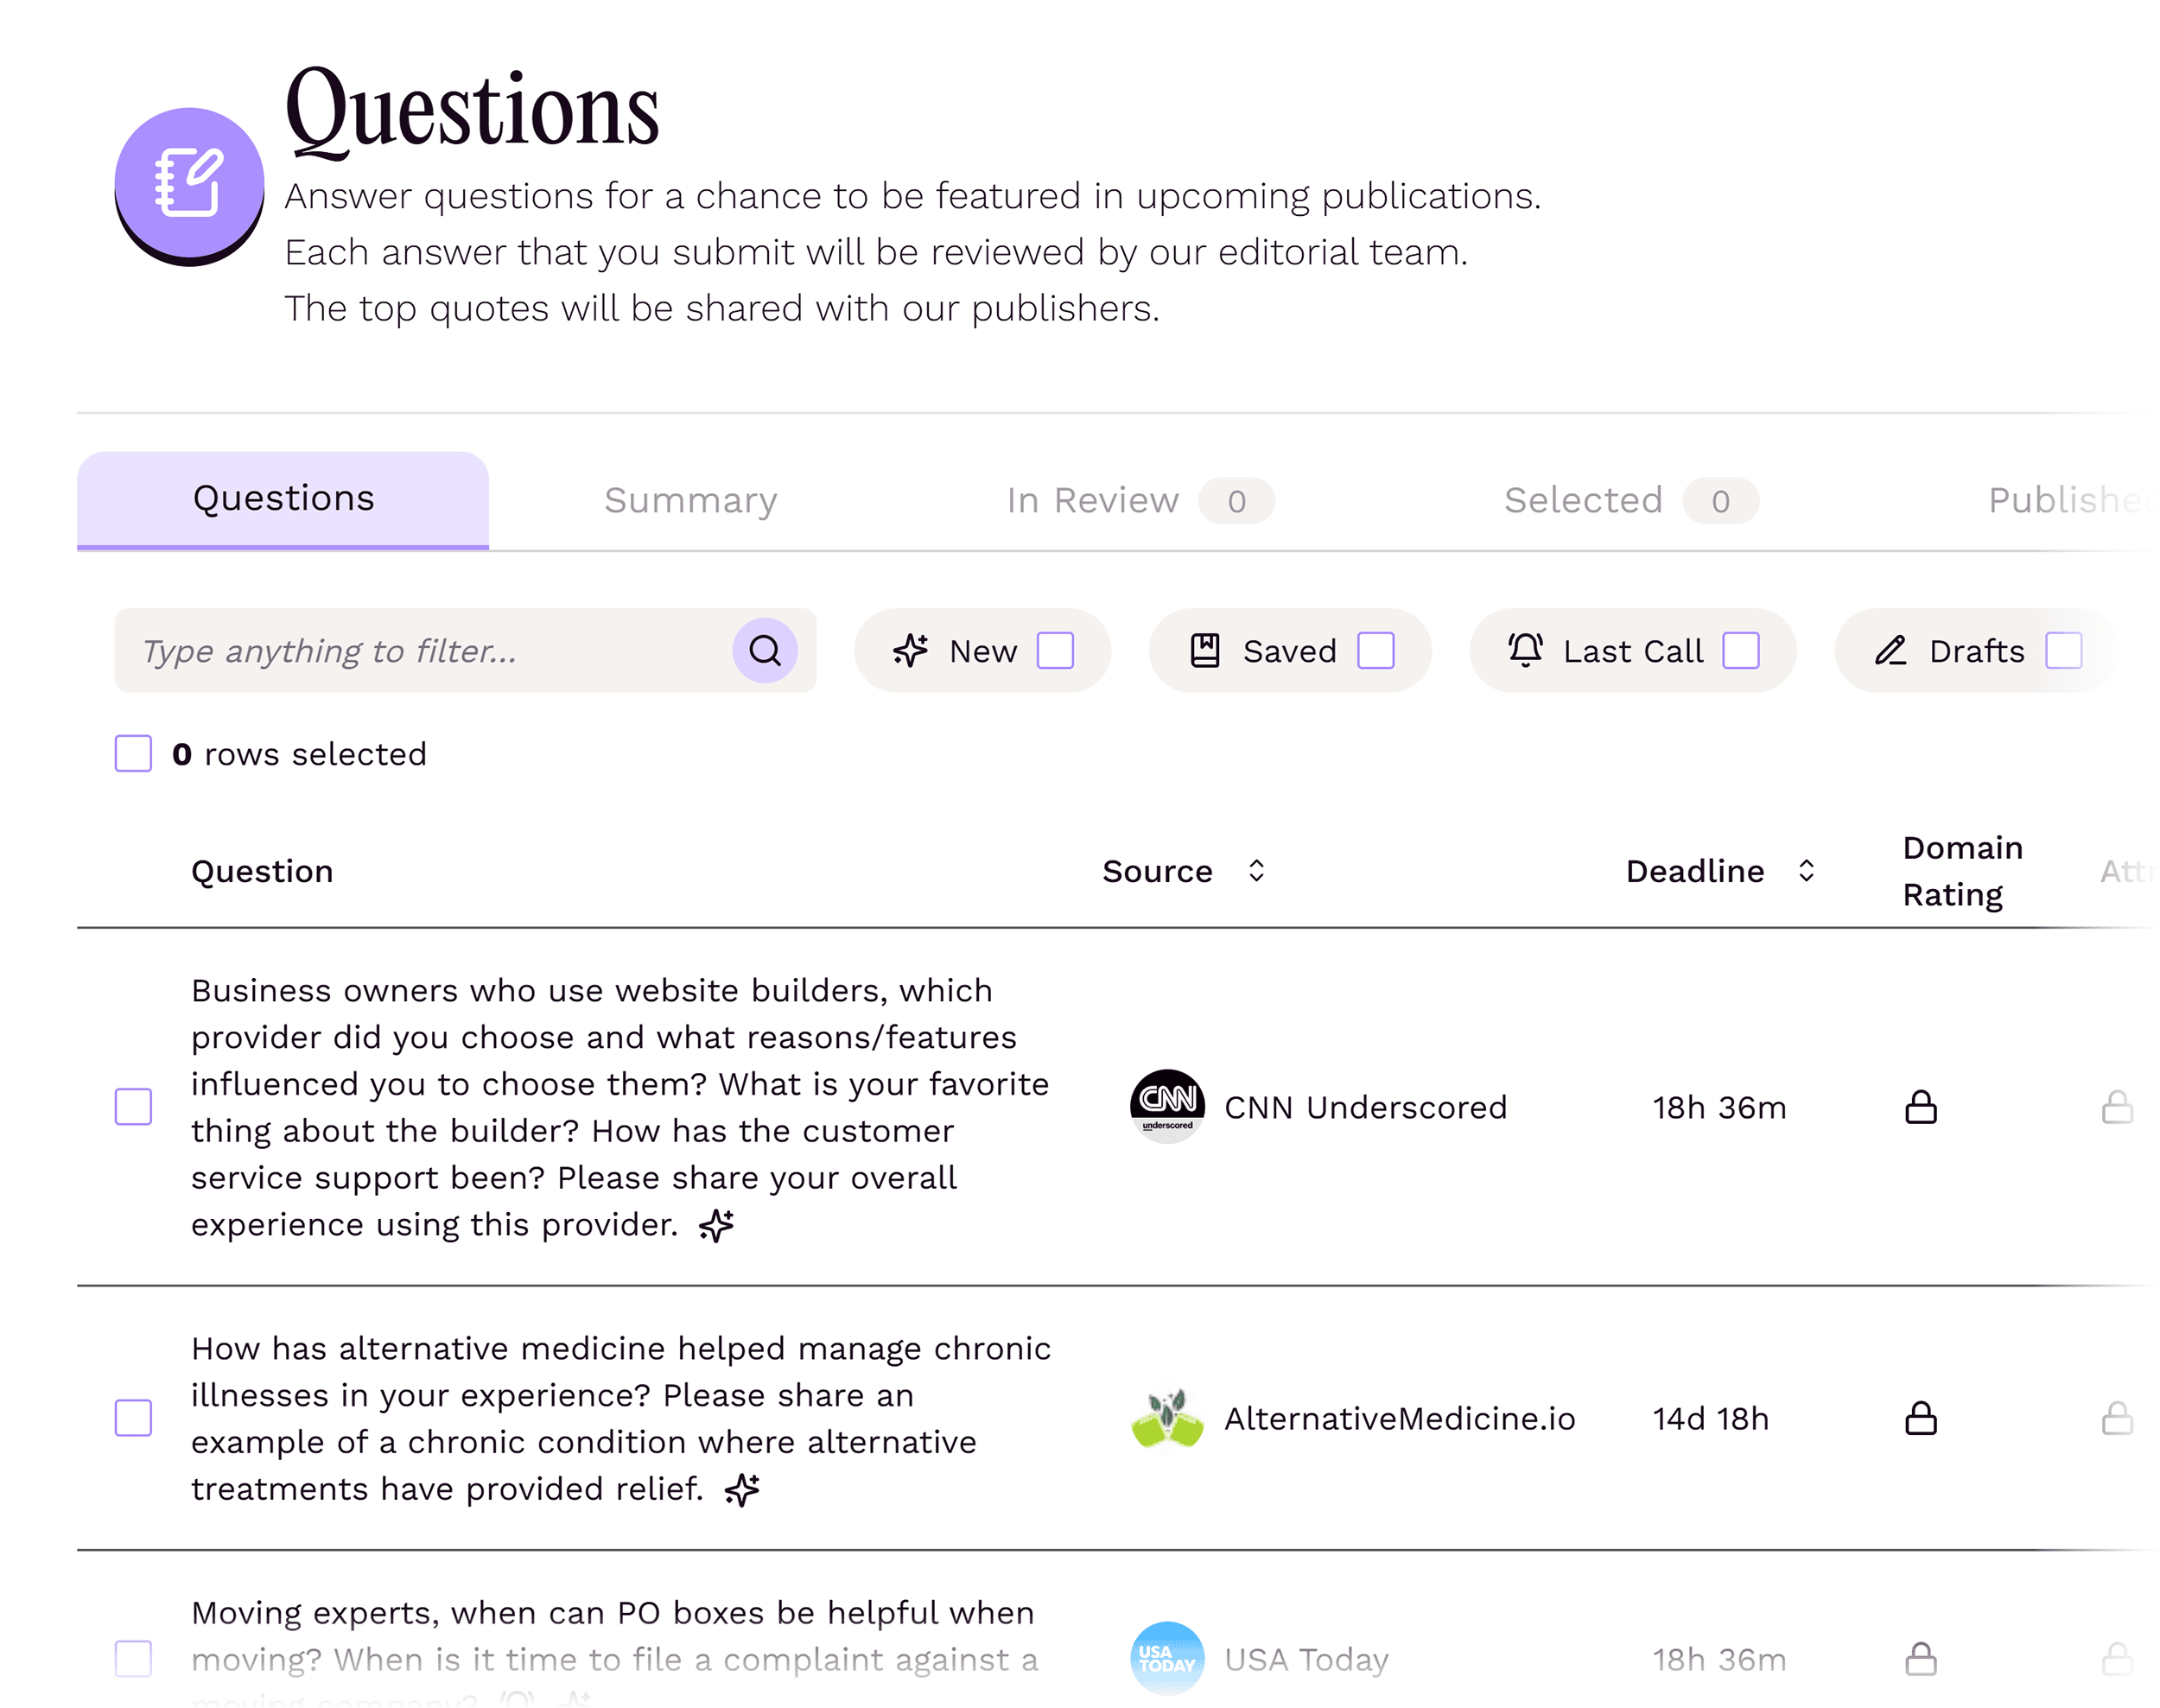Switch to the Summary tab
Viewport: 2160px width, 1708px height.
coord(690,500)
